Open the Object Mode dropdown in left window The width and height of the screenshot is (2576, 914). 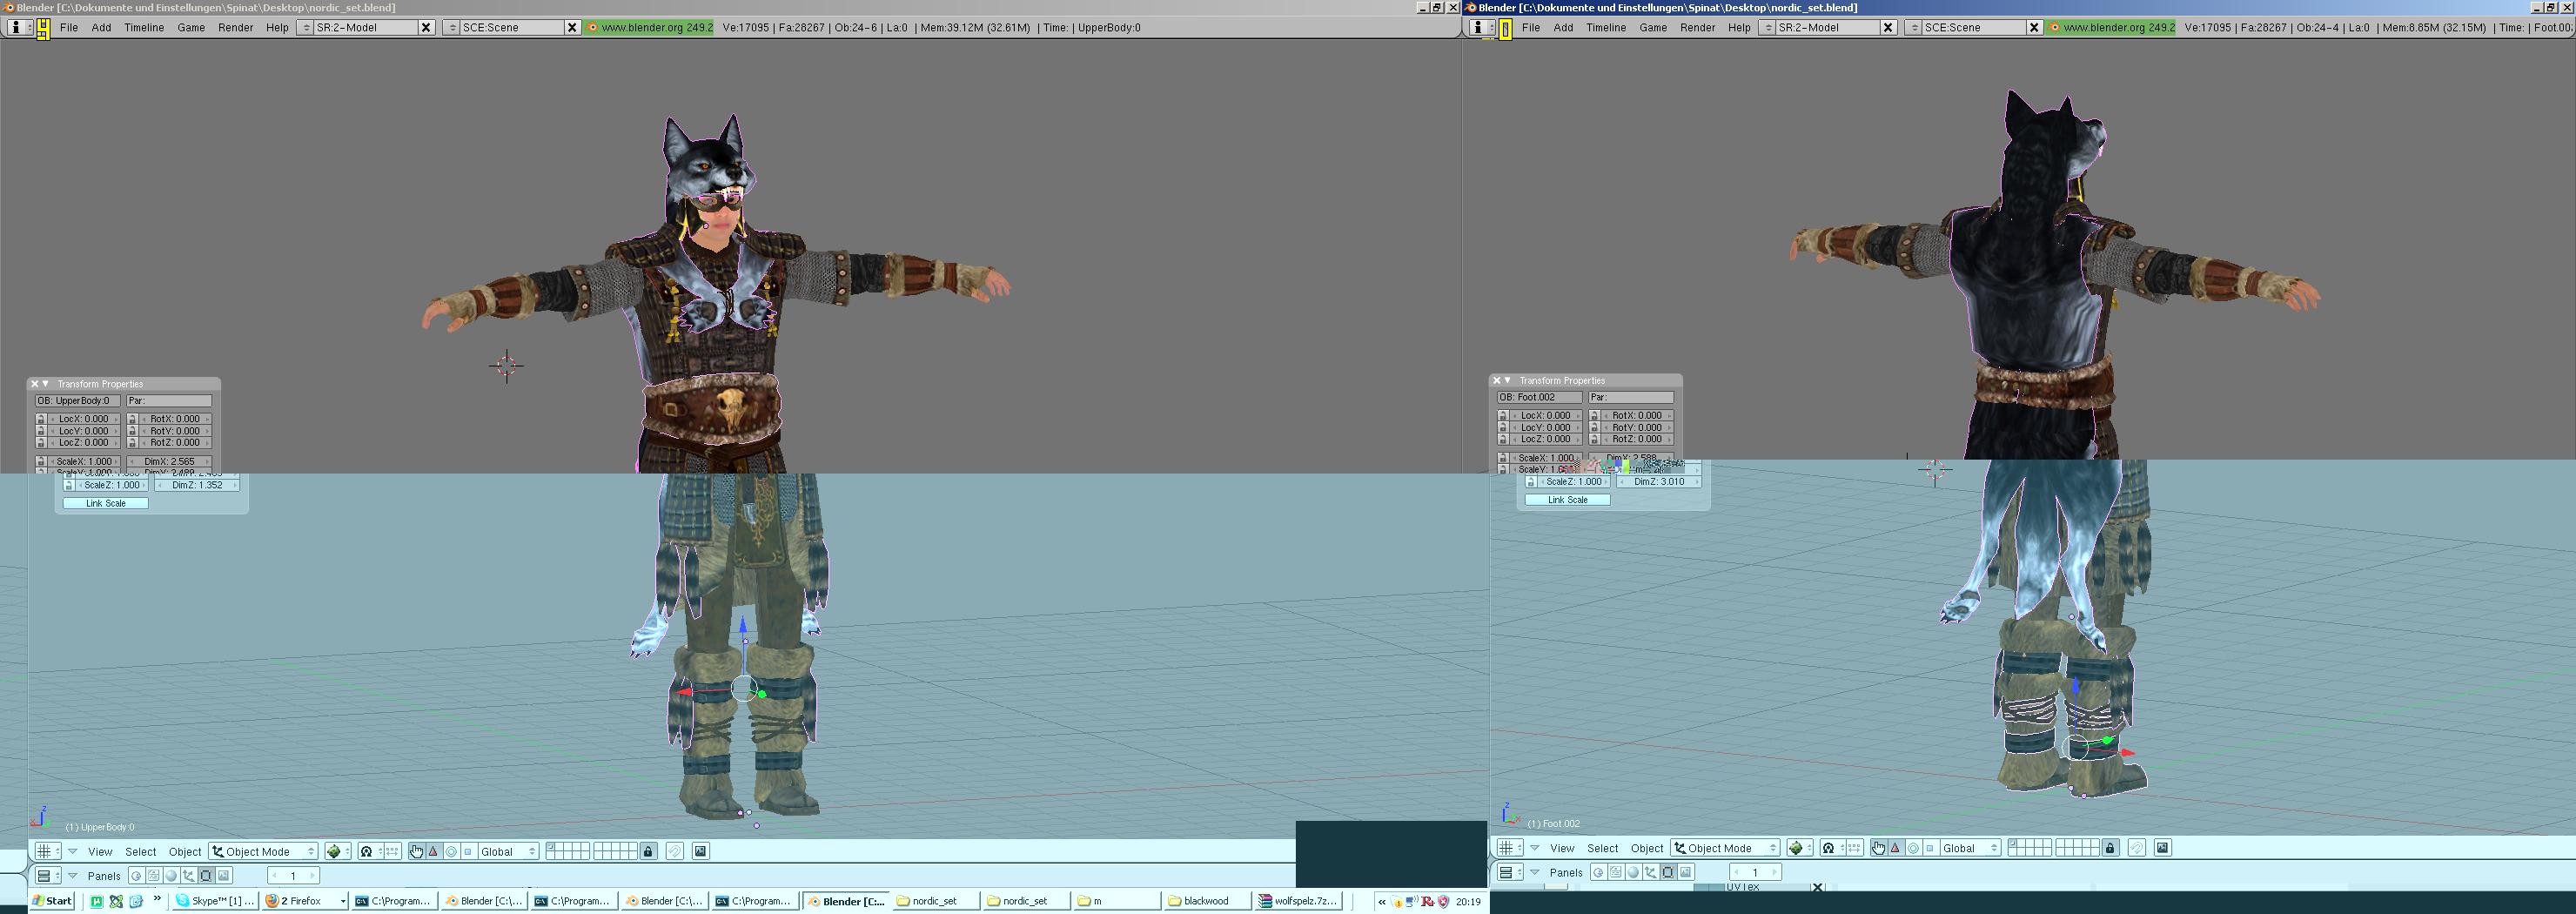pos(264,852)
